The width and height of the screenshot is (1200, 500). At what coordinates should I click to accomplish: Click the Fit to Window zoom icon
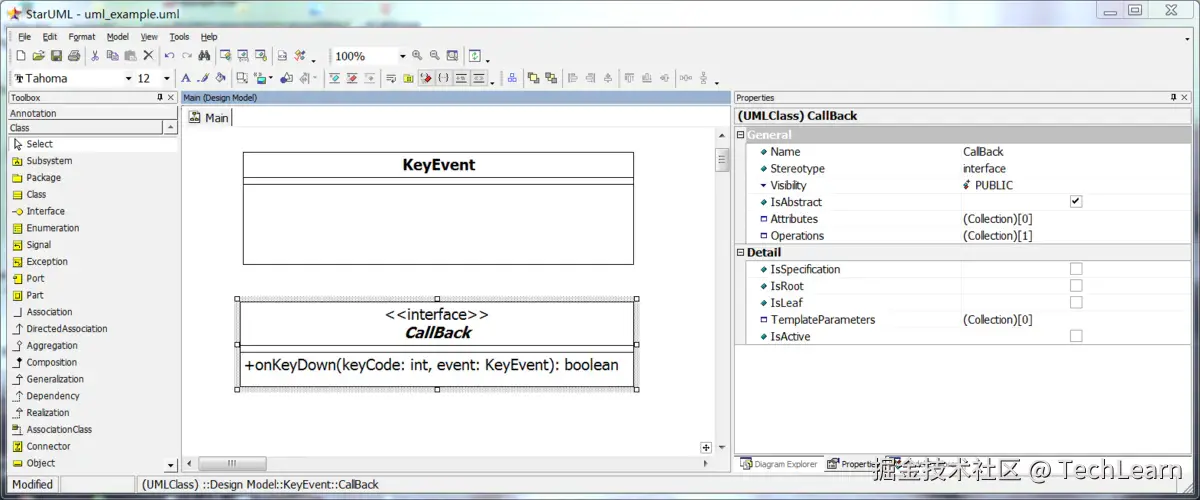452,56
